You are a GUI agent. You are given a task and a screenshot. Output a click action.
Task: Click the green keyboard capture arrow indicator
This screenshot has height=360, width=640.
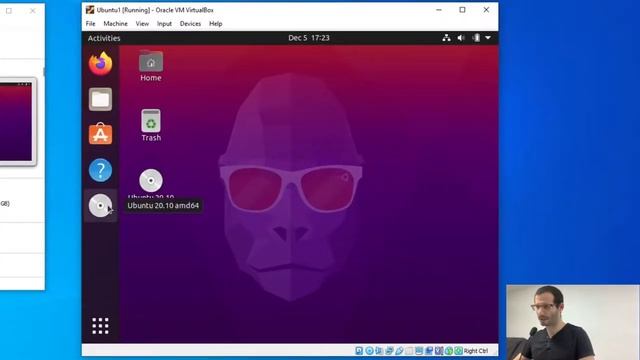coord(458,351)
